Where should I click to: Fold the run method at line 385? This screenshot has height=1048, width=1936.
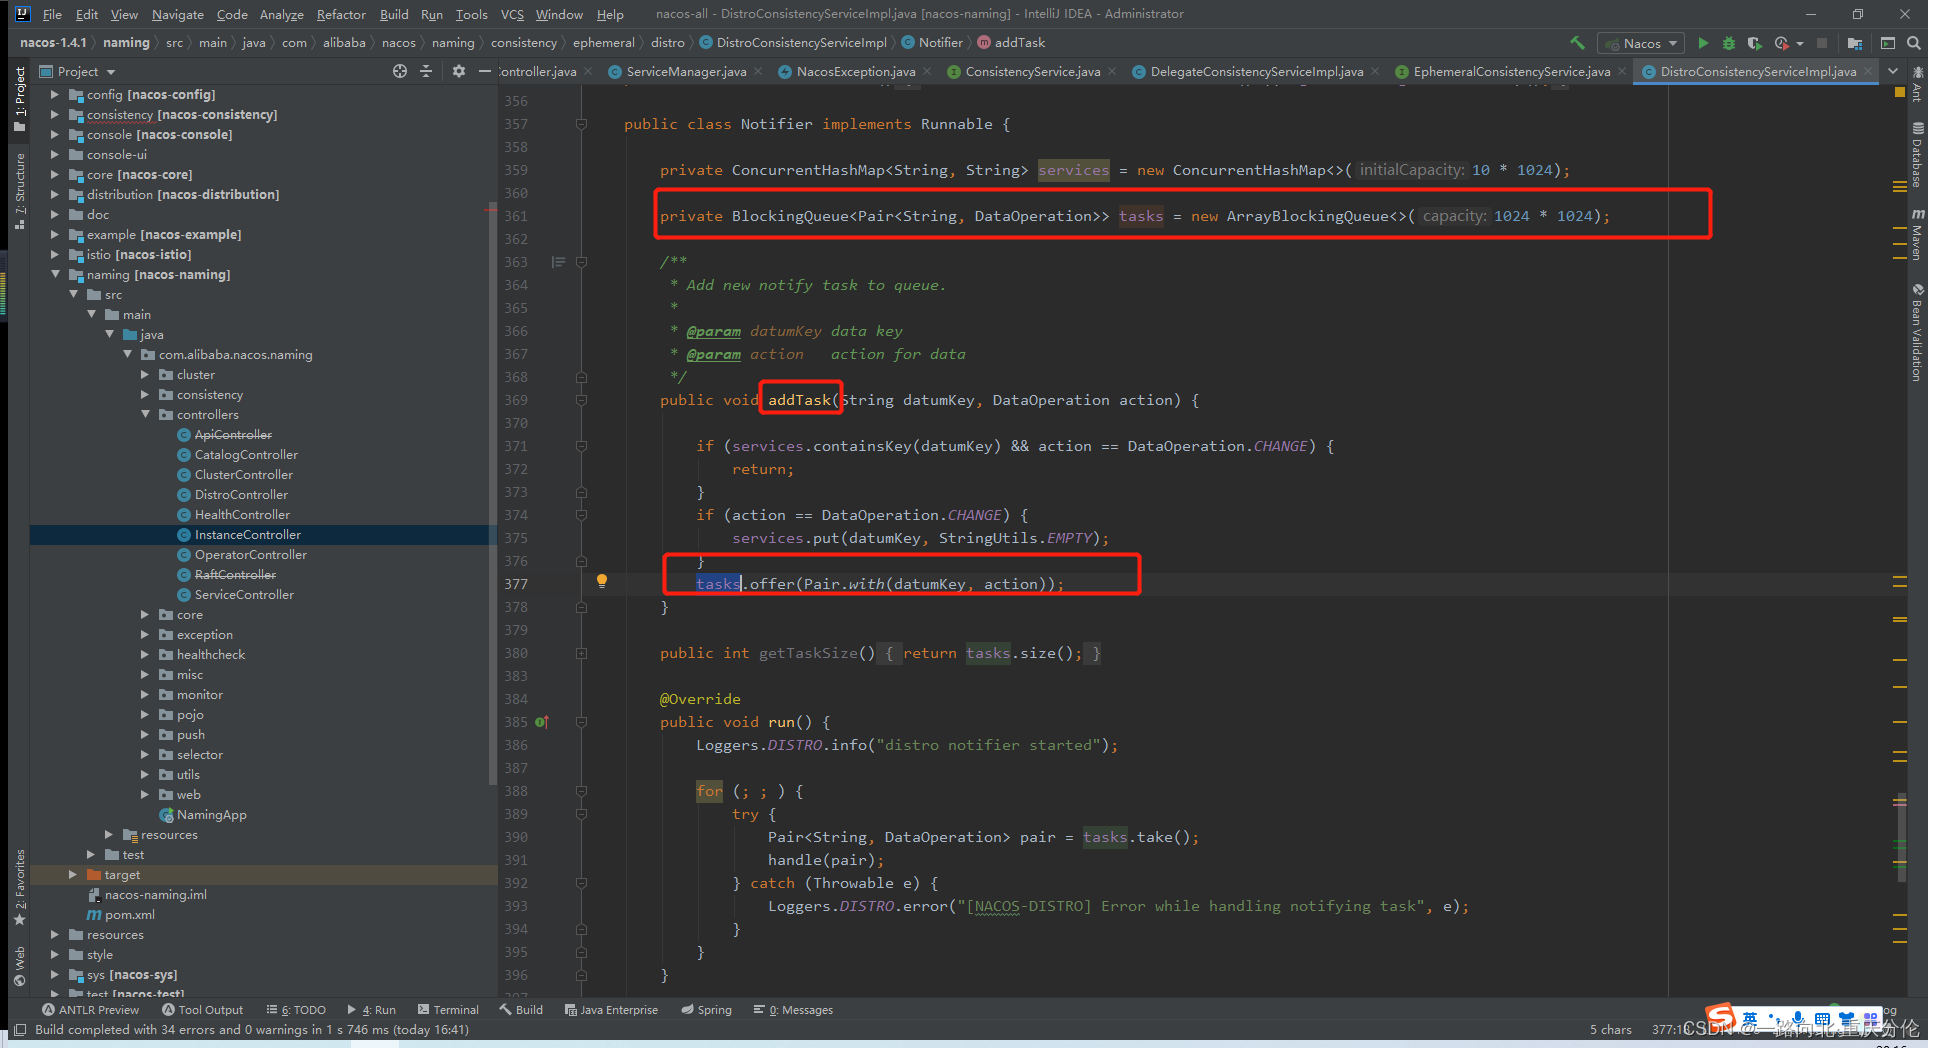[581, 722]
